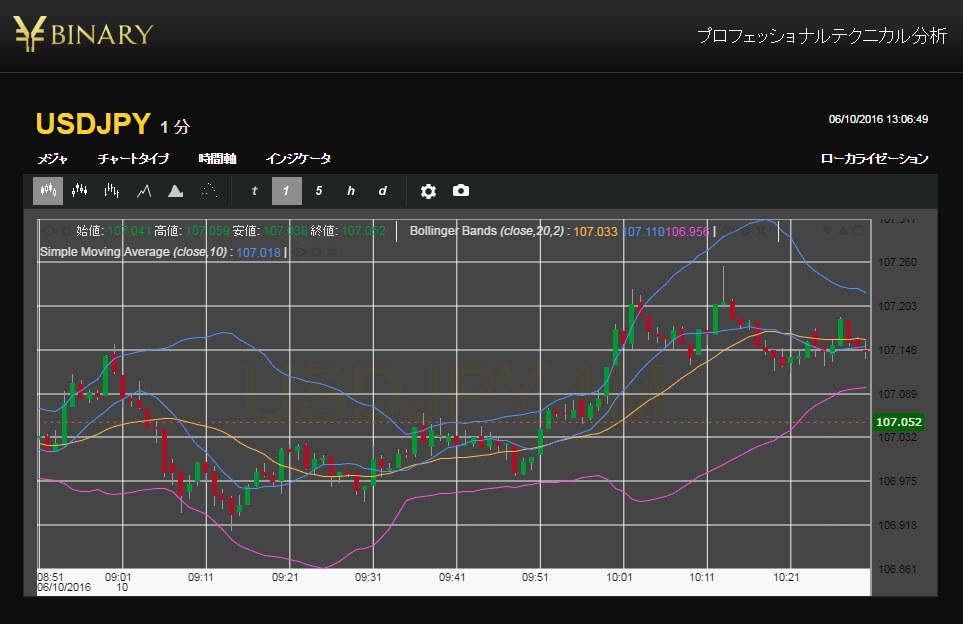Toggle the price series visibility eye
The image size is (963, 624).
50,231
